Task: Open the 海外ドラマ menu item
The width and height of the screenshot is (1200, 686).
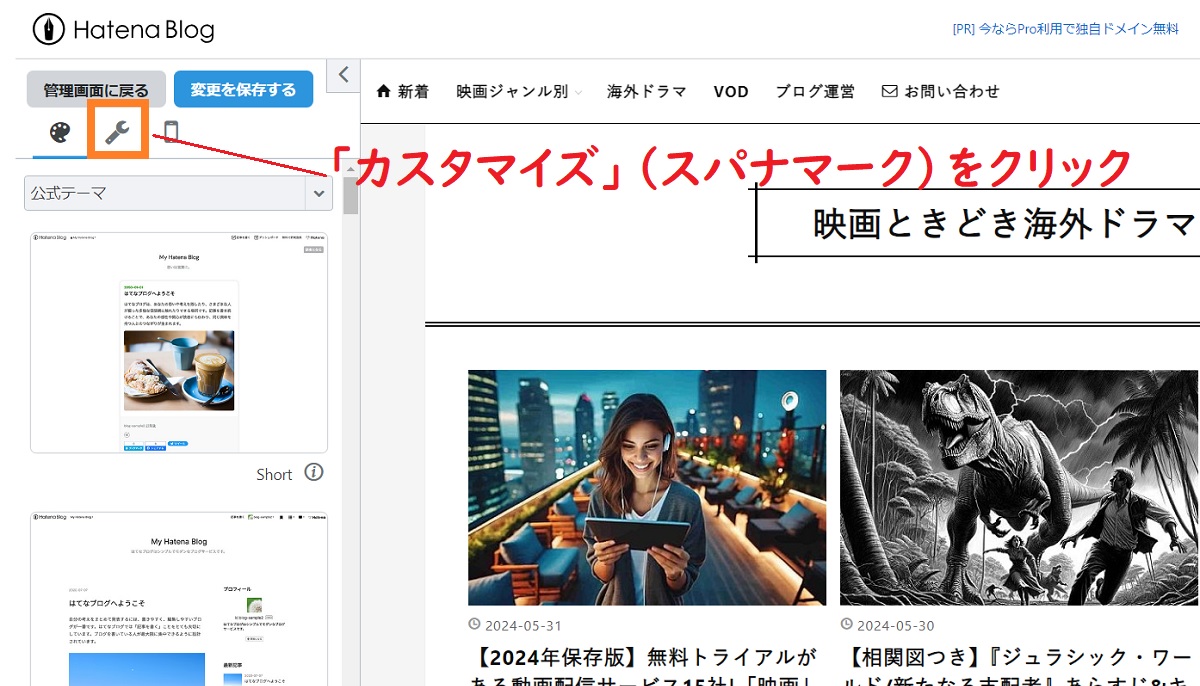Action: click(x=646, y=91)
